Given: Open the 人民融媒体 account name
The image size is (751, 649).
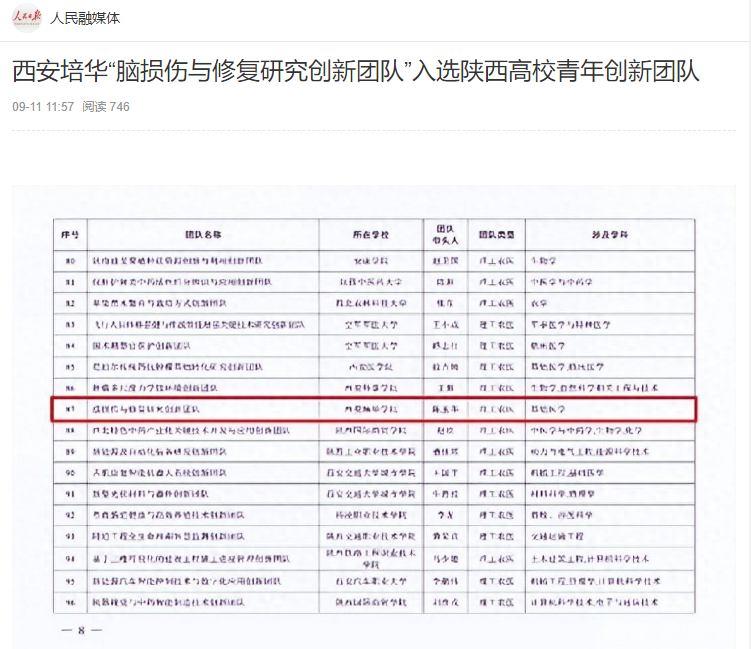Looking at the screenshot, I should [x=84, y=18].
